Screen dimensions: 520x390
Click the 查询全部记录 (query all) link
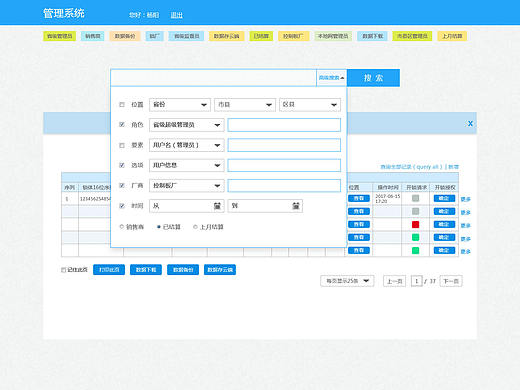412,167
